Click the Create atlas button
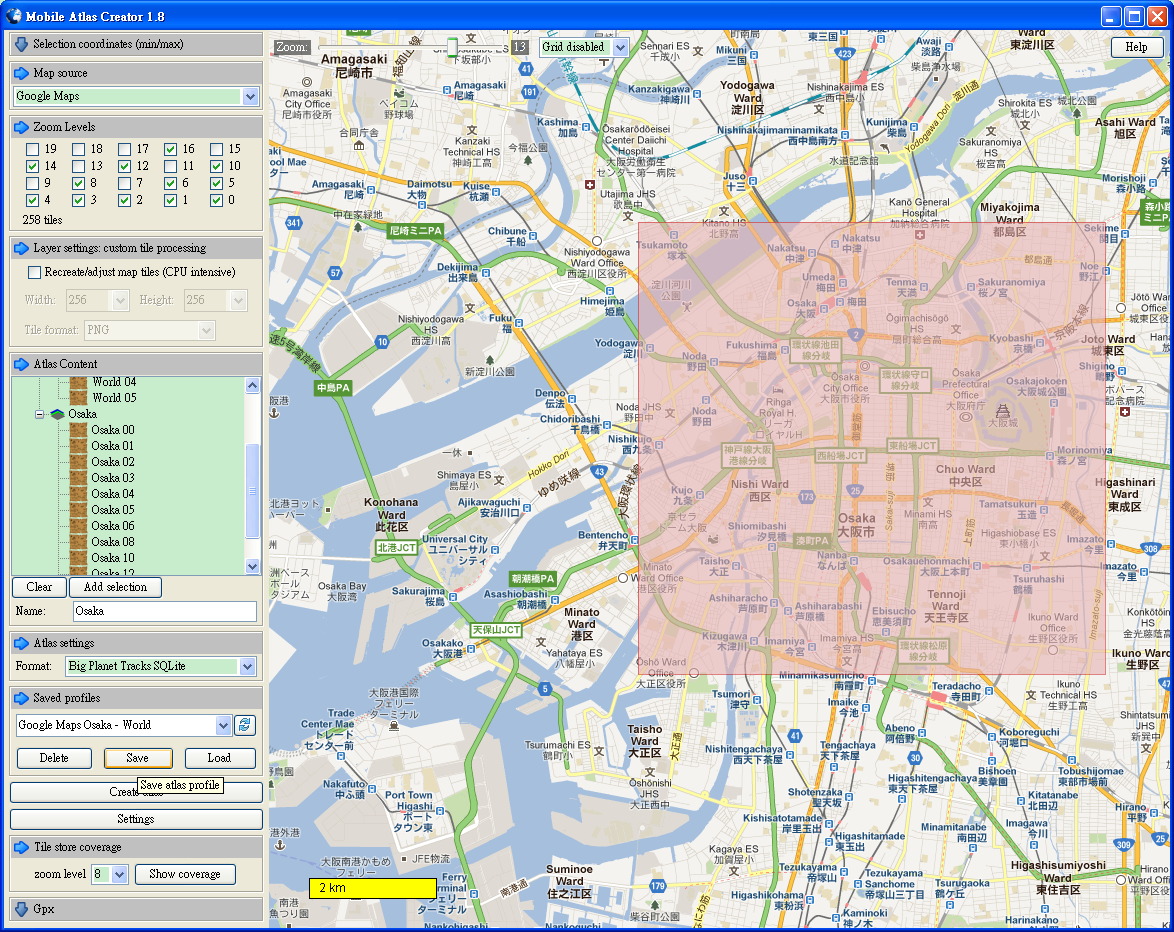The height and width of the screenshot is (932, 1174). click(x=136, y=792)
